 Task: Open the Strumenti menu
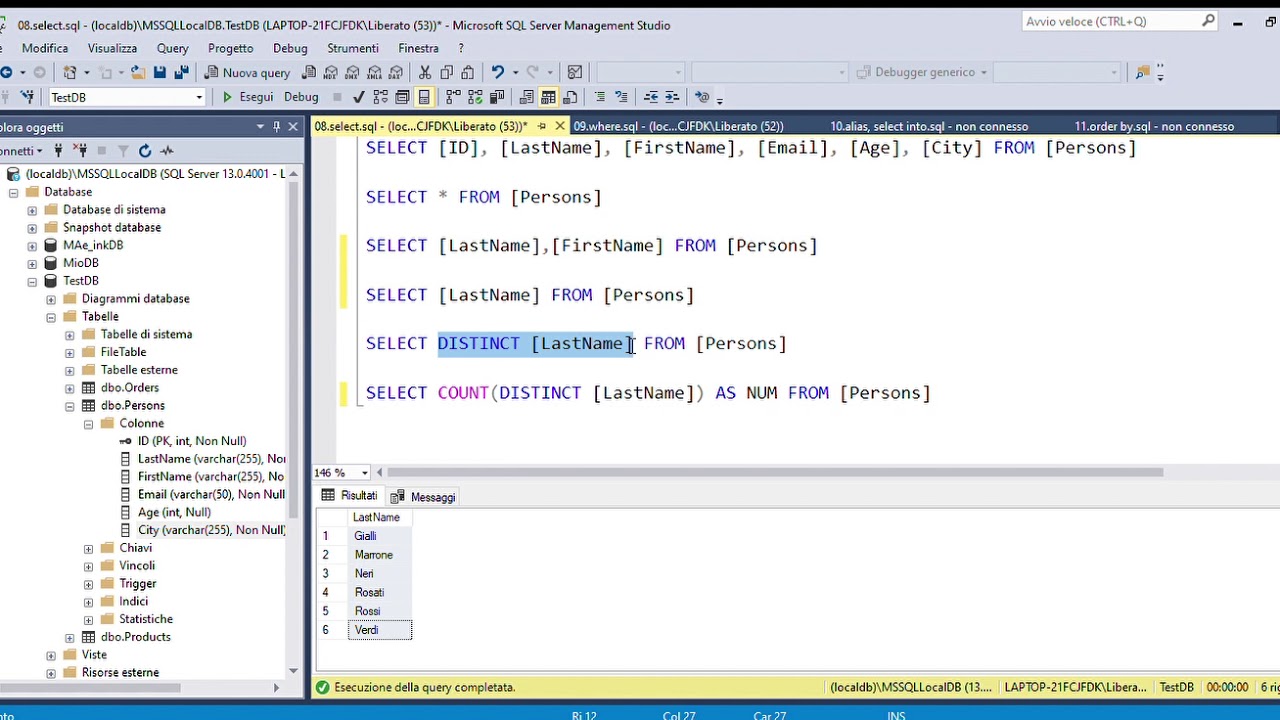click(x=352, y=48)
